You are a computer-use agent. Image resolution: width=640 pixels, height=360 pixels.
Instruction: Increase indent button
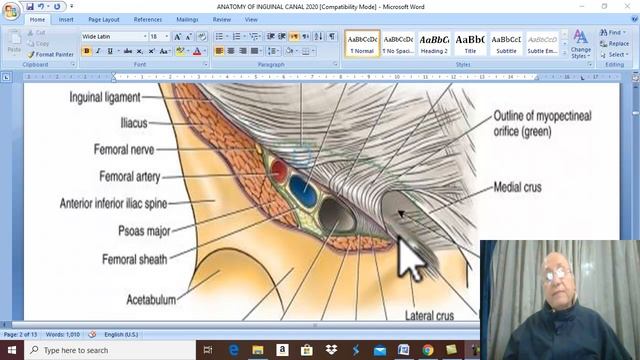point(282,37)
